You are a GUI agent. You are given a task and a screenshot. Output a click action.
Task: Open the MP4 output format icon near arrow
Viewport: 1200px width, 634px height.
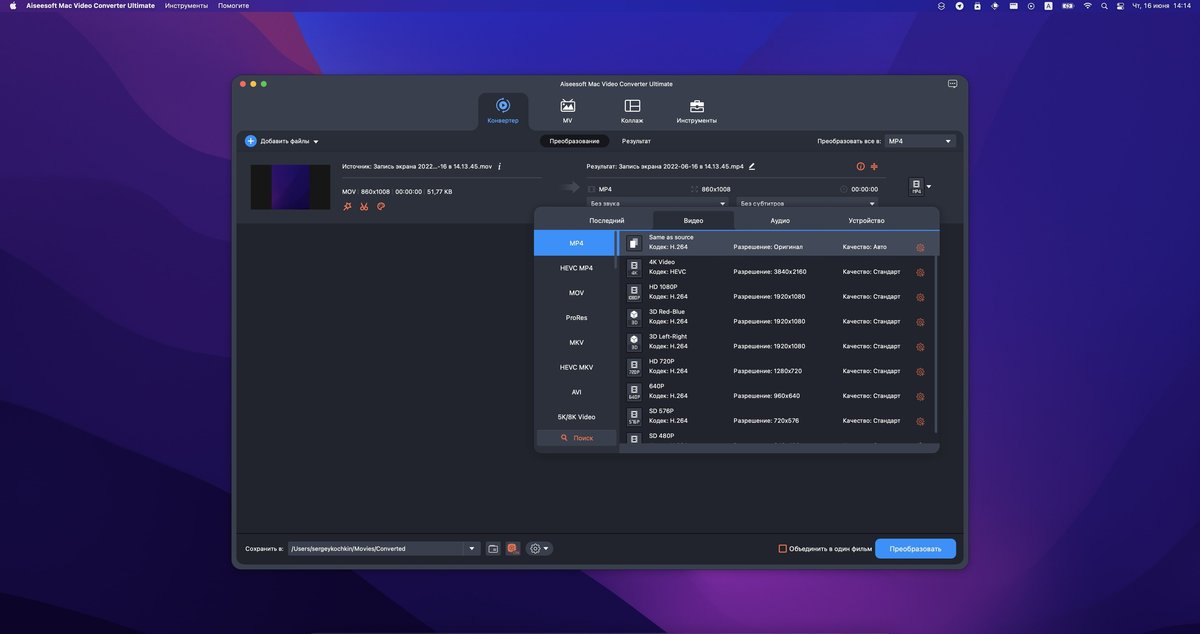pos(916,186)
